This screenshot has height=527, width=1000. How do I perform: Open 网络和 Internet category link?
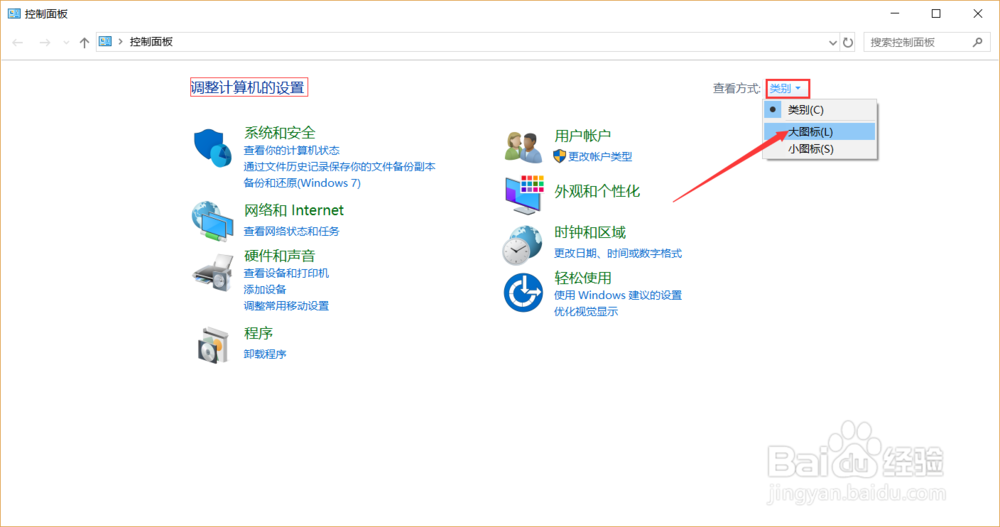[293, 210]
